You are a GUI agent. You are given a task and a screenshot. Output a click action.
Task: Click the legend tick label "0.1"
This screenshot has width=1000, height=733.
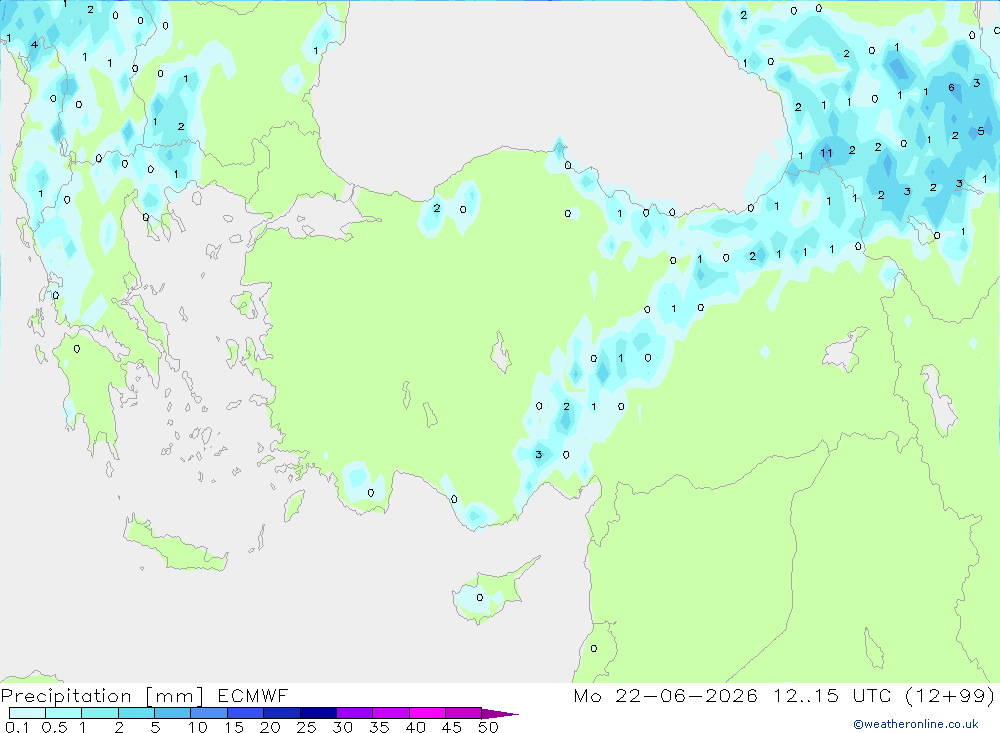(17, 727)
